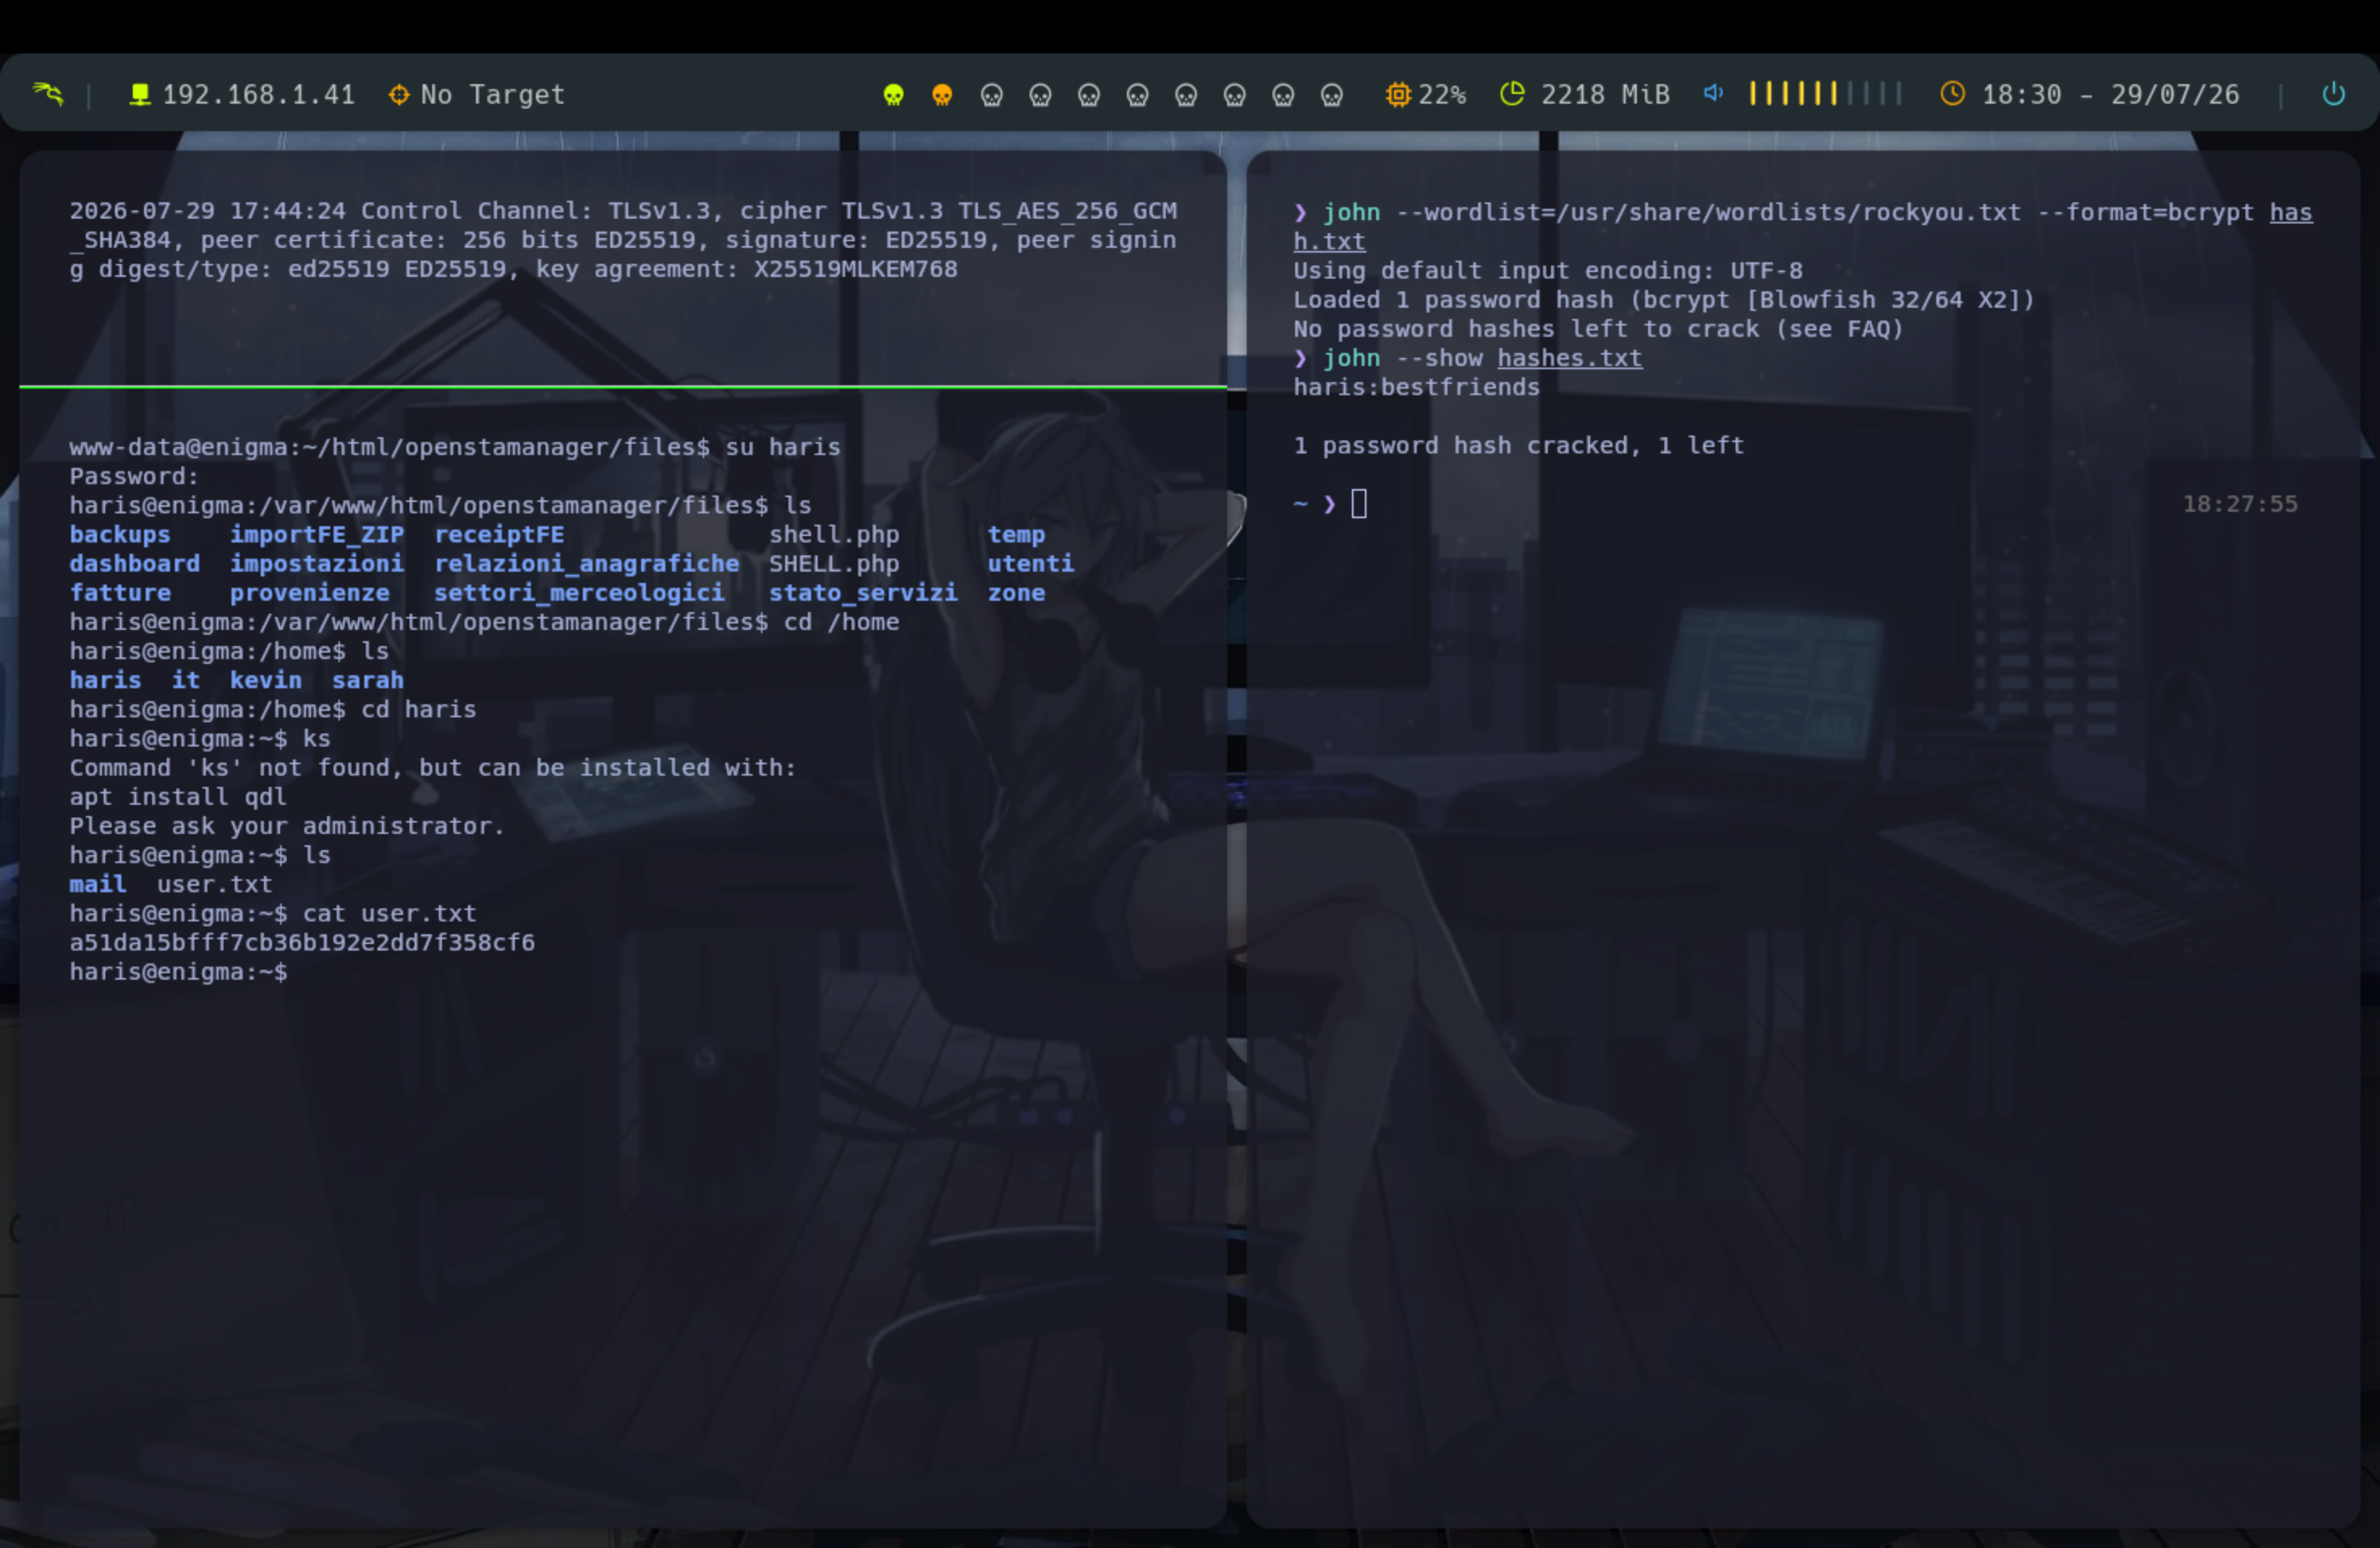Click the bold blue "mail" directory name
This screenshot has height=1548, width=2380.
pos(98,884)
